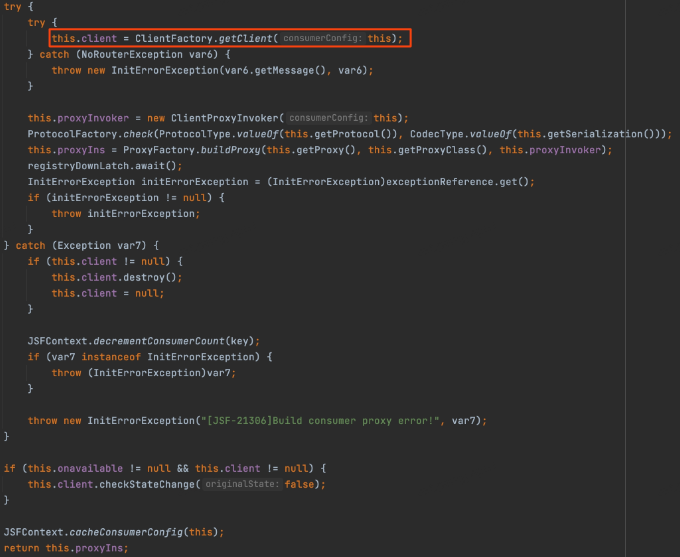Click the && operator in if condition
Screen dimensions: 680x557
point(183,469)
